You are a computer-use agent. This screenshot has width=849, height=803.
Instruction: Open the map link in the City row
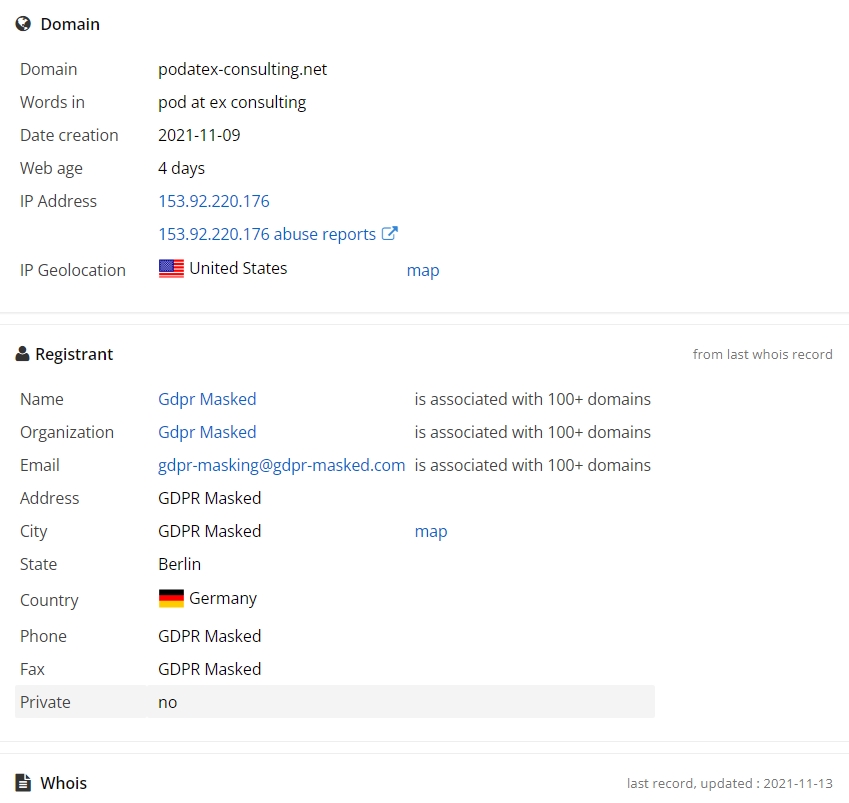click(431, 532)
